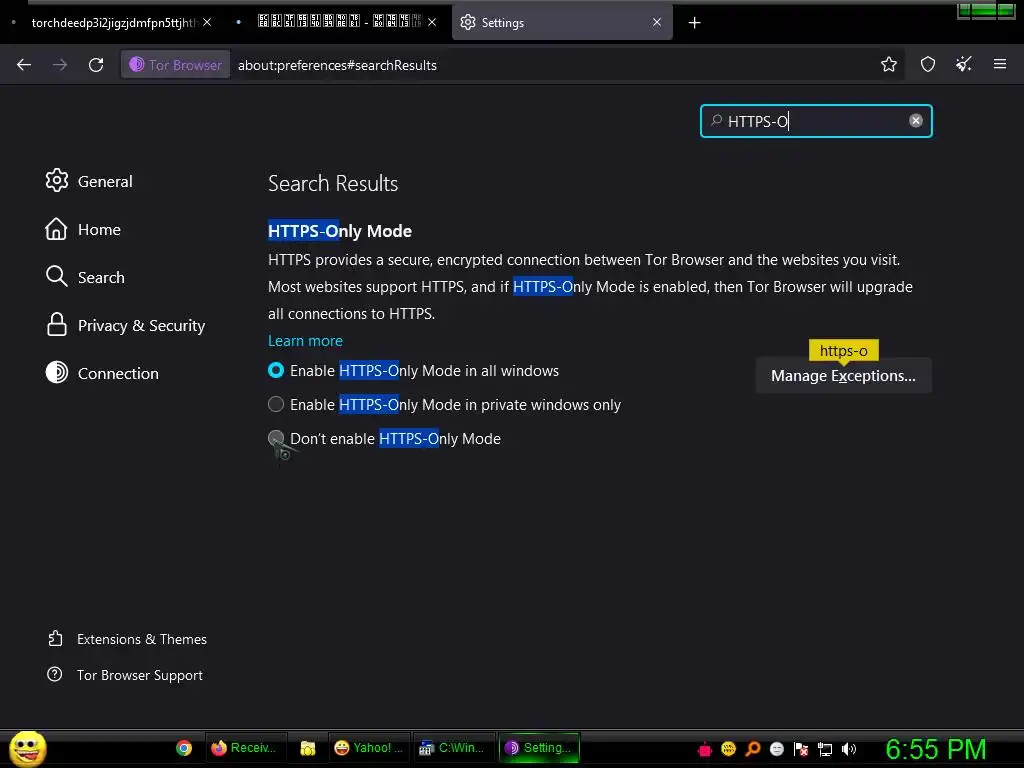
Task: Close the Settings tab
Action: tap(657, 22)
